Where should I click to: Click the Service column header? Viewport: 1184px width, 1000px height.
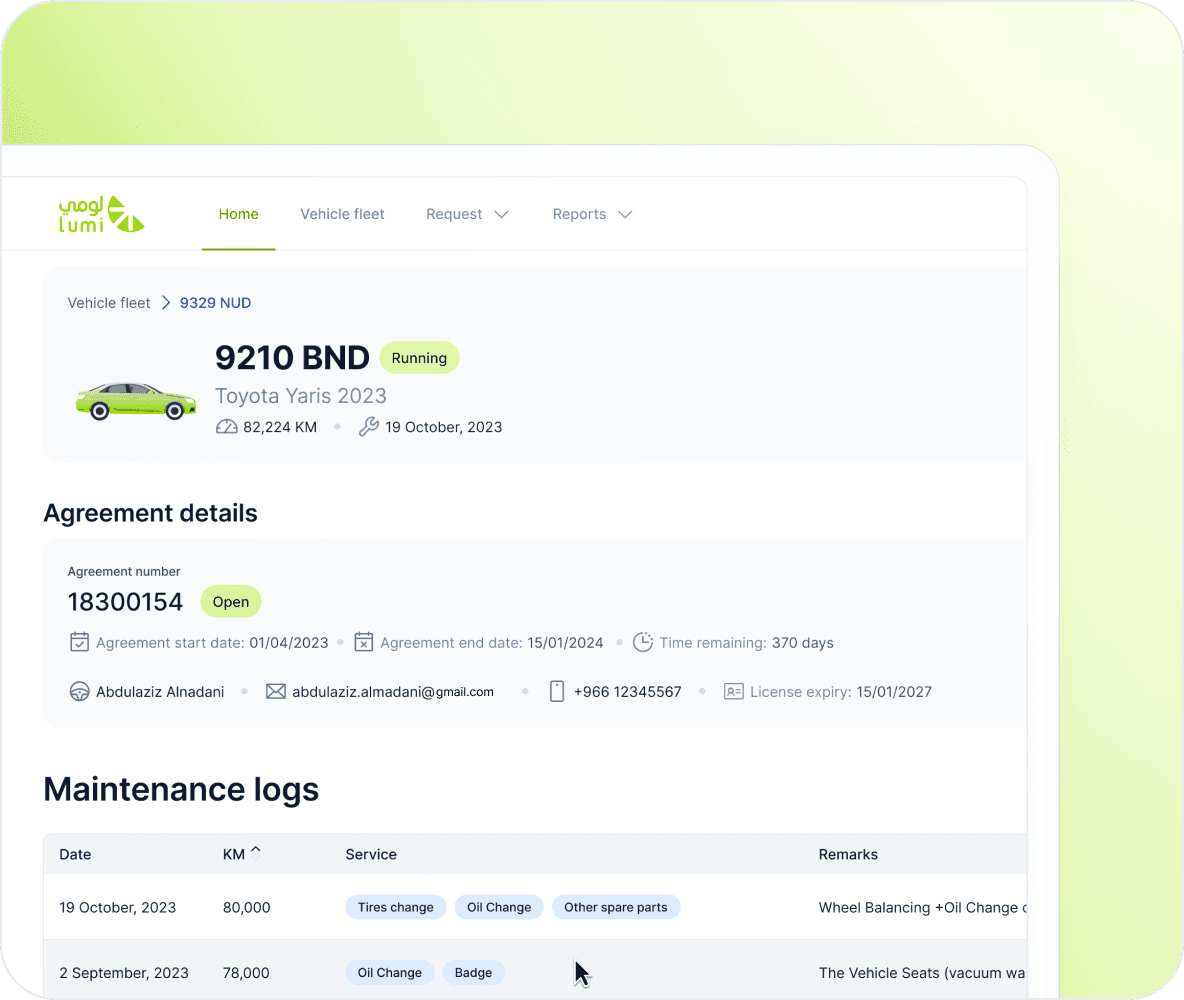click(x=371, y=854)
